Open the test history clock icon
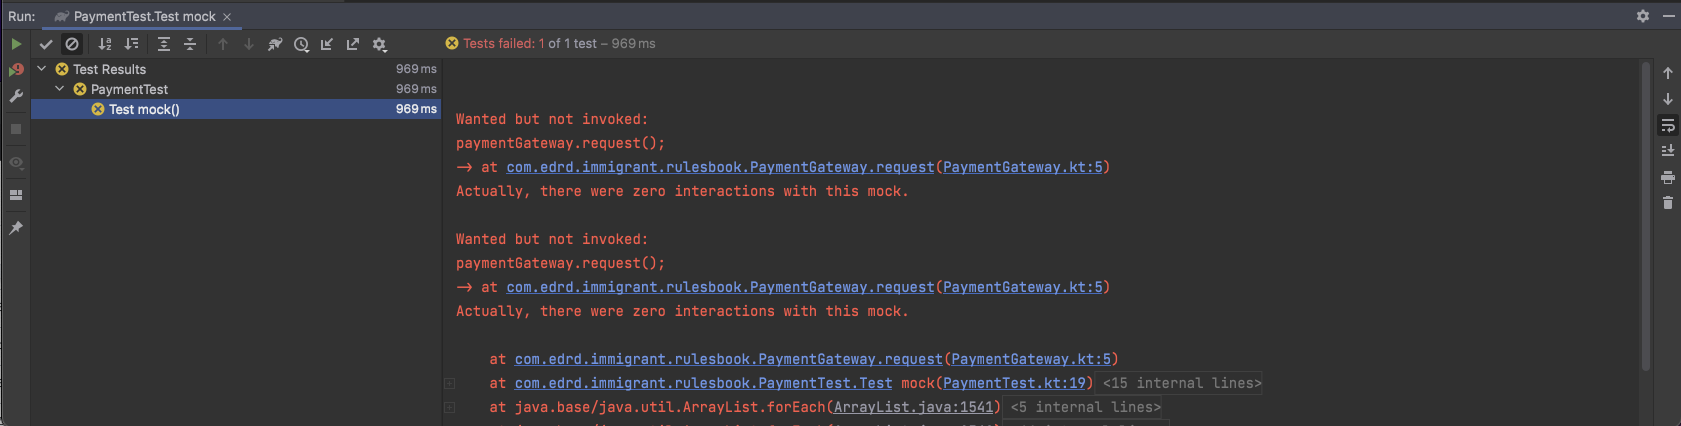Screen dimensions: 1681x426 [301, 44]
